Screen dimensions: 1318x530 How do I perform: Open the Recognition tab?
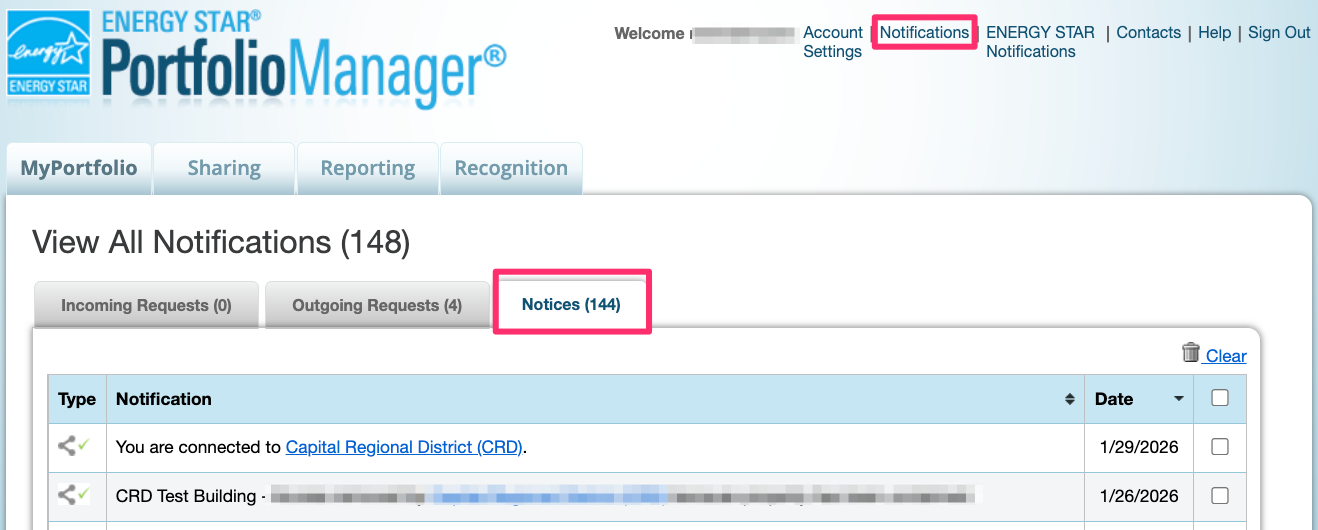pos(511,168)
